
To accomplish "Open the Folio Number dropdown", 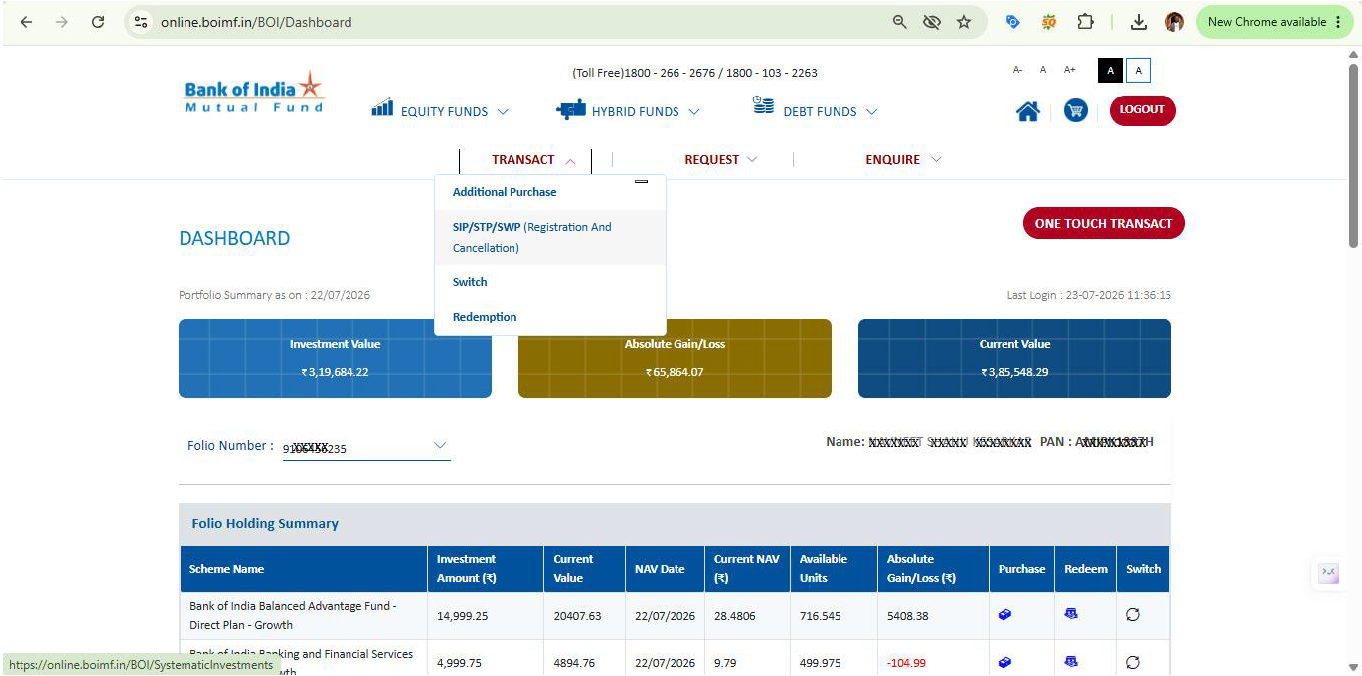I will click(x=366, y=447).
